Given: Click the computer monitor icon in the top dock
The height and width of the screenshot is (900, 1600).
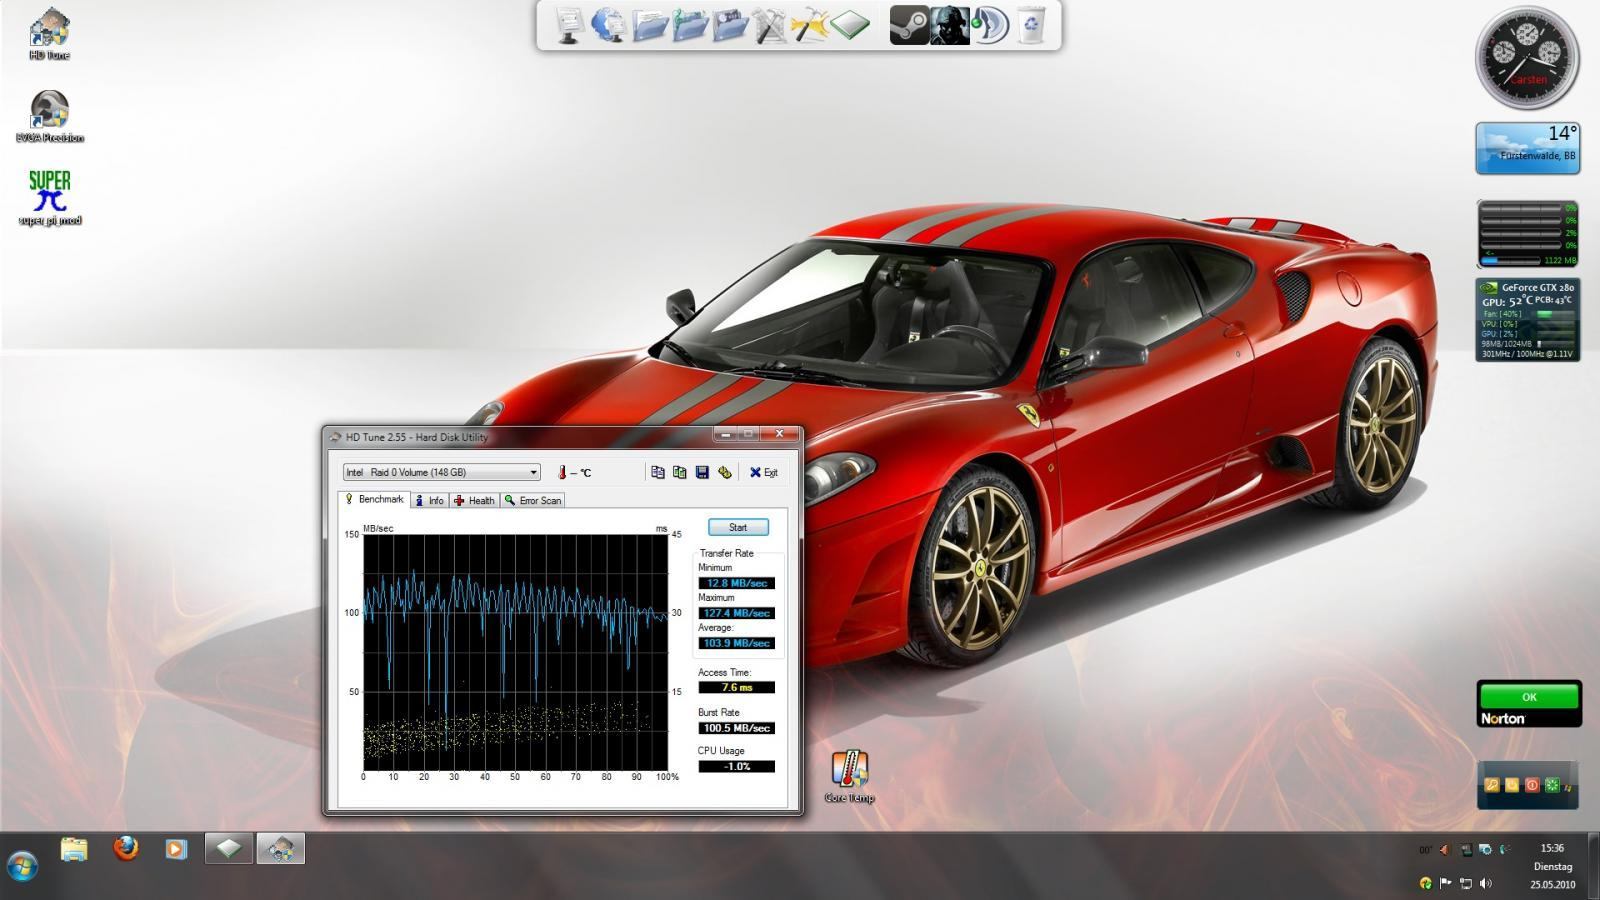Looking at the screenshot, I should (569, 25).
